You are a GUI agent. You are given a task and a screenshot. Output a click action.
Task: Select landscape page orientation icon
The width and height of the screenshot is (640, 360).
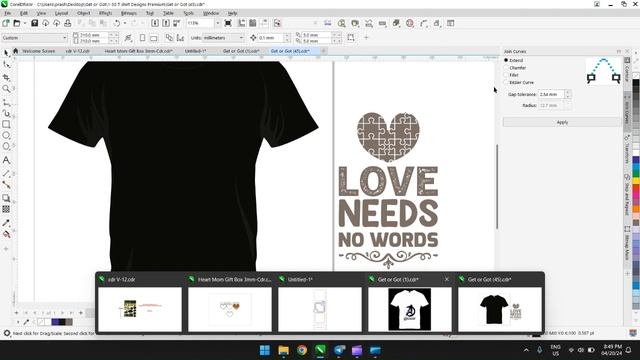point(153,38)
